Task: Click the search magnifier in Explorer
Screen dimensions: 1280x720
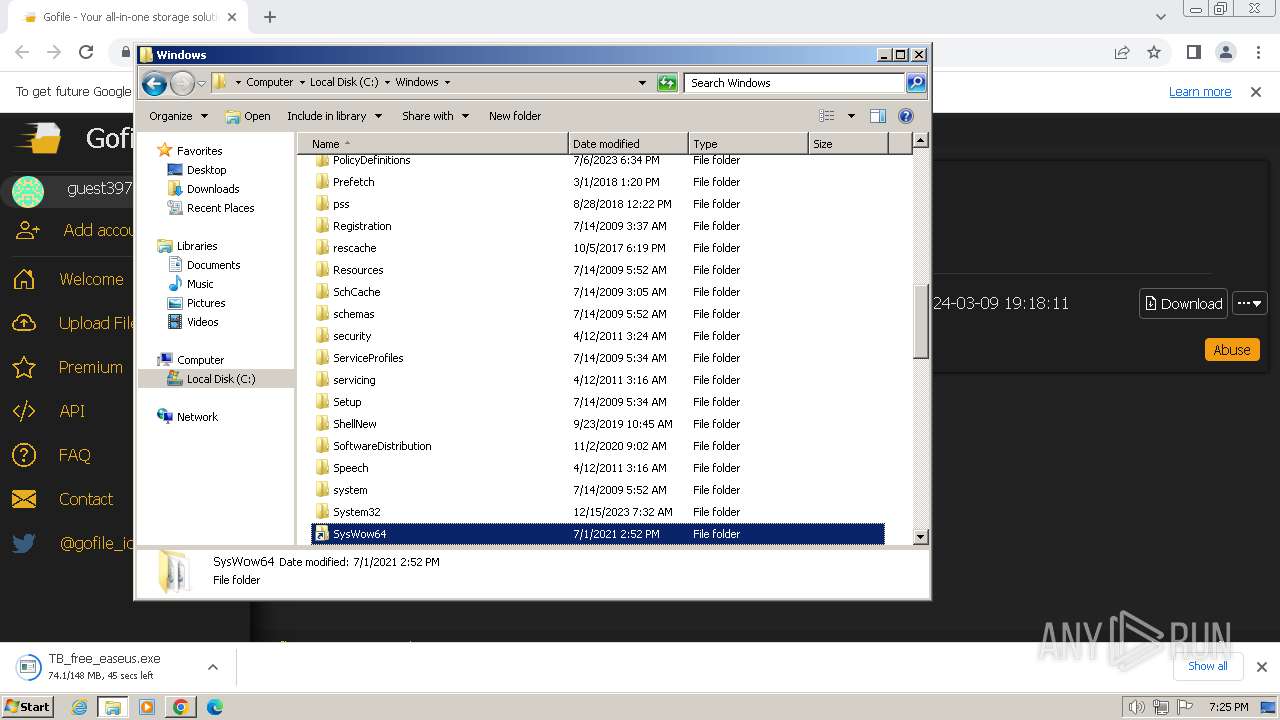Action: click(x=915, y=83)
